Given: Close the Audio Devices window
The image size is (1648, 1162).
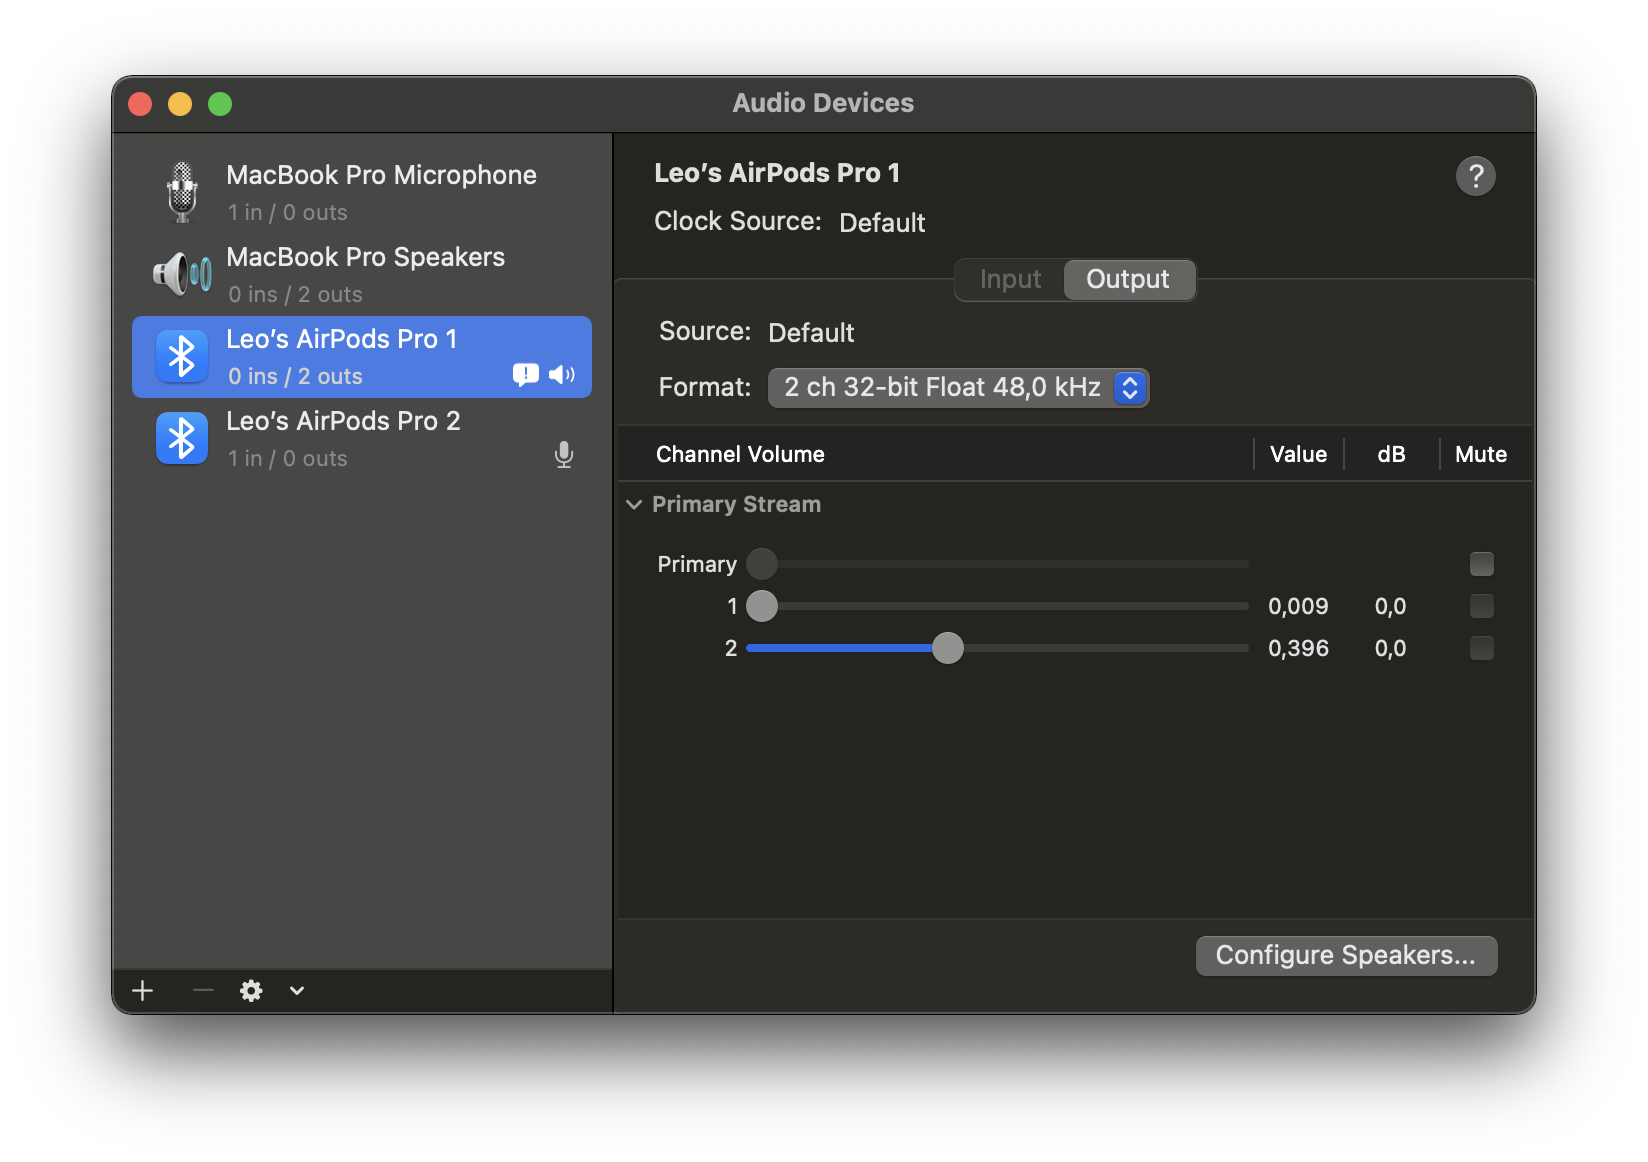Looking at the screenshot, I should point(140,104).
